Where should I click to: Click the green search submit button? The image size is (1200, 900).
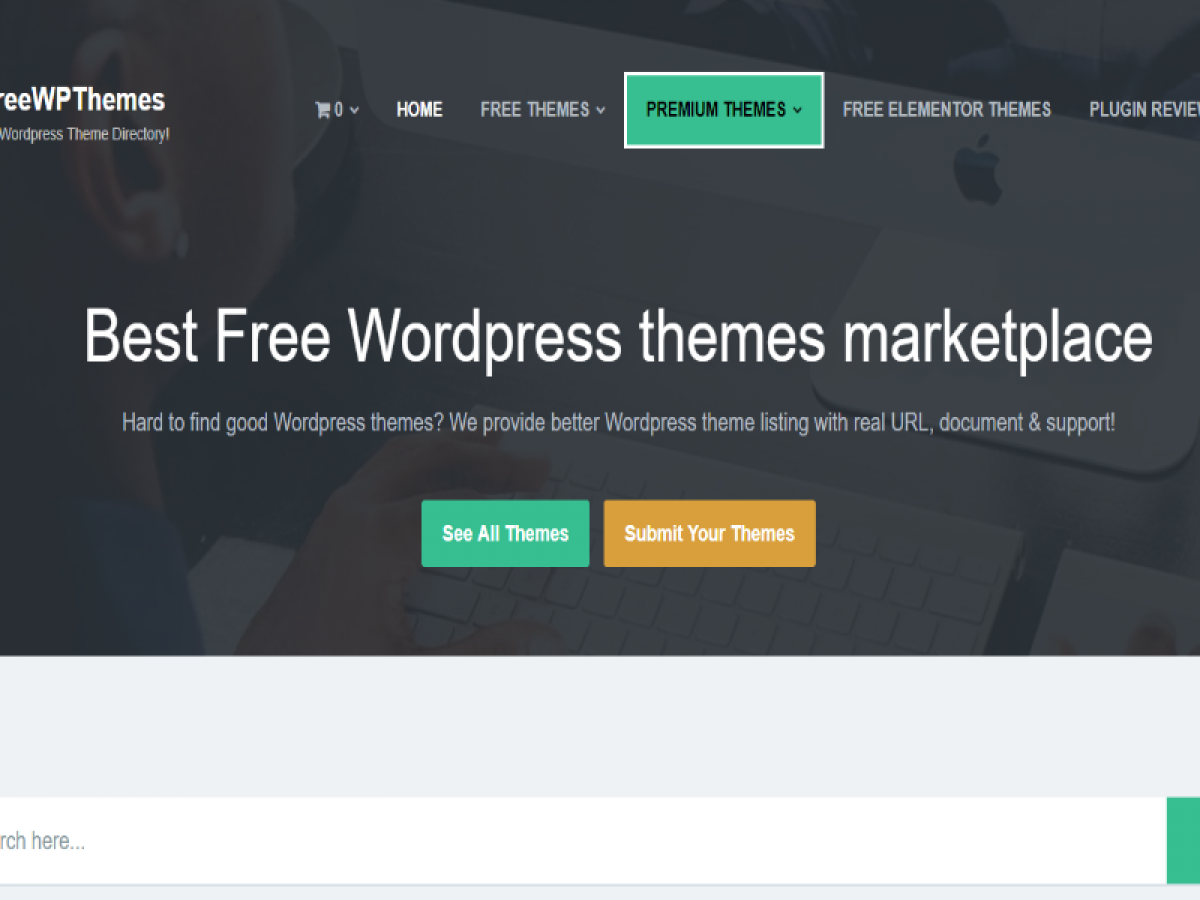coord(1184,841)
